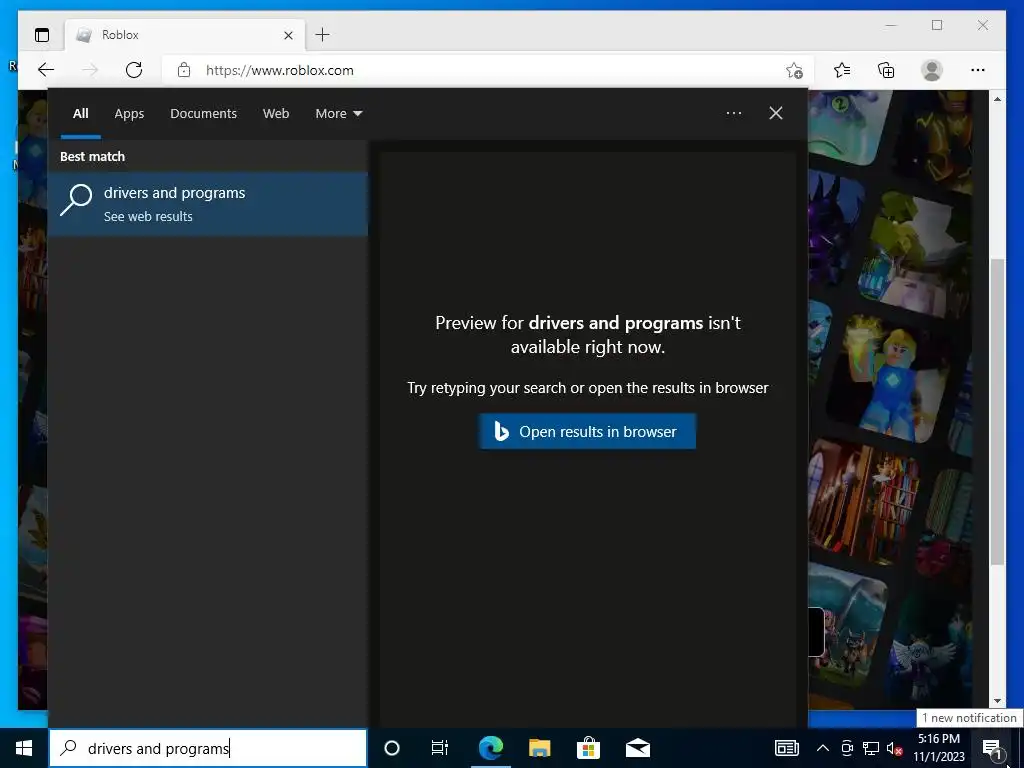Open News and interests widget
The image size is (1024, 768).
point(786,748)
